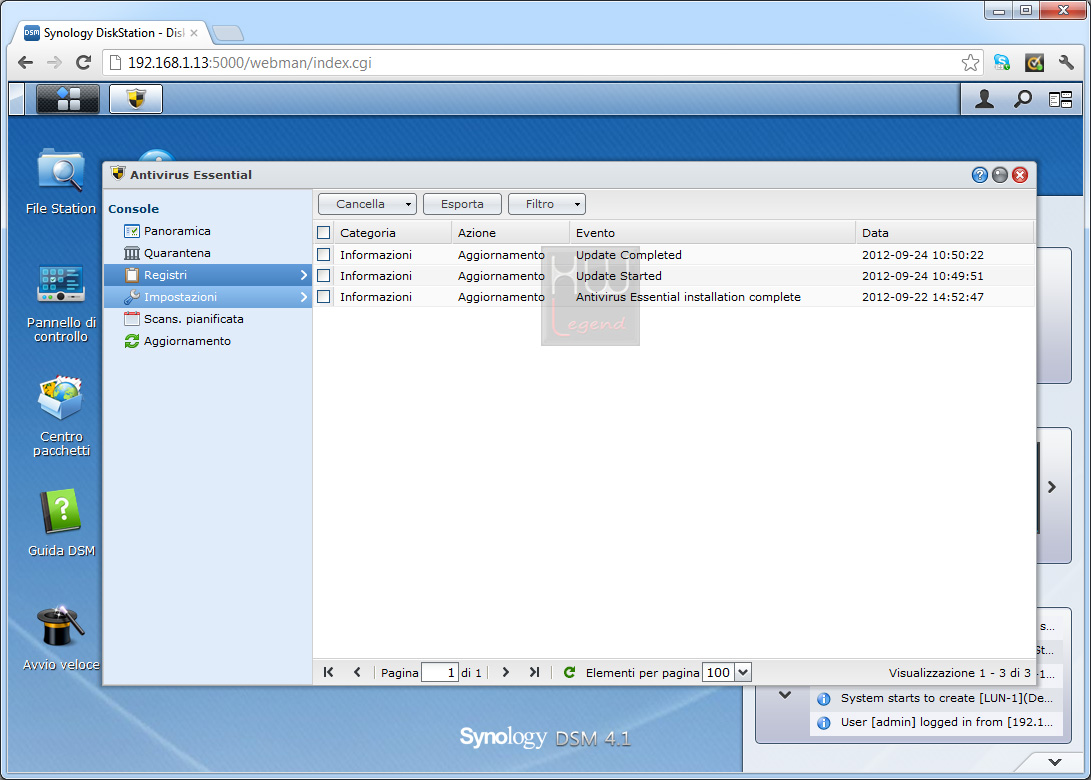Switch to the Synology DiskStation browser tab
The image size is (1091, 780).
click(111, 33)
